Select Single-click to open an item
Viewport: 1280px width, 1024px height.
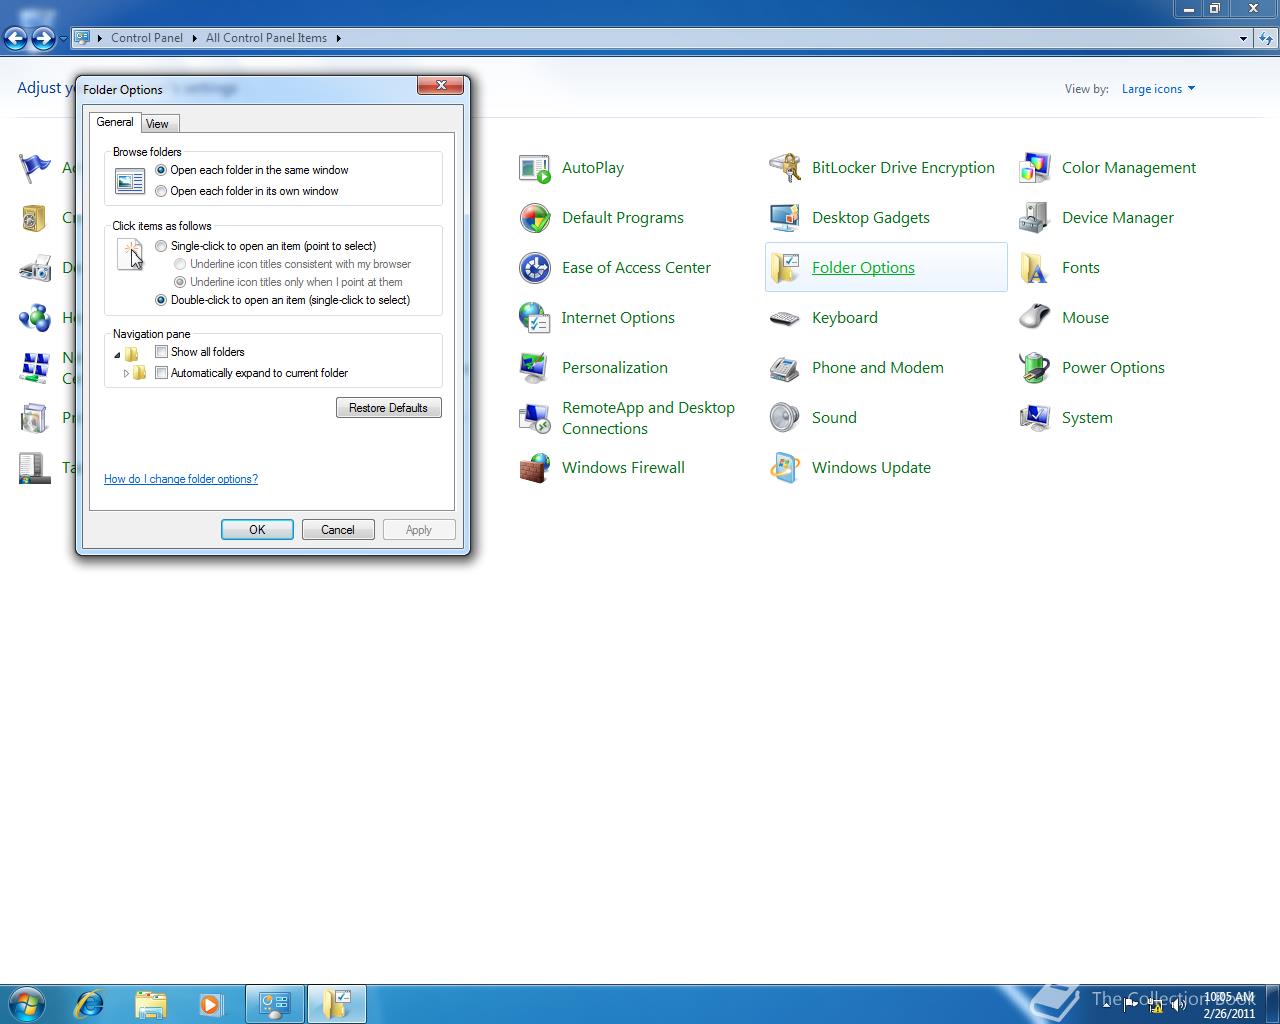point(161,246)
